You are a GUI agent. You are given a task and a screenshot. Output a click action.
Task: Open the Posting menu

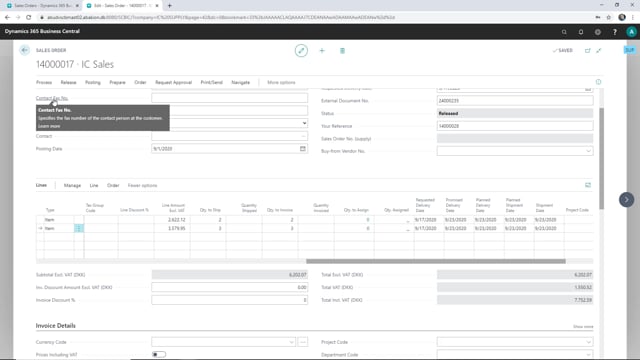[93, 82]
